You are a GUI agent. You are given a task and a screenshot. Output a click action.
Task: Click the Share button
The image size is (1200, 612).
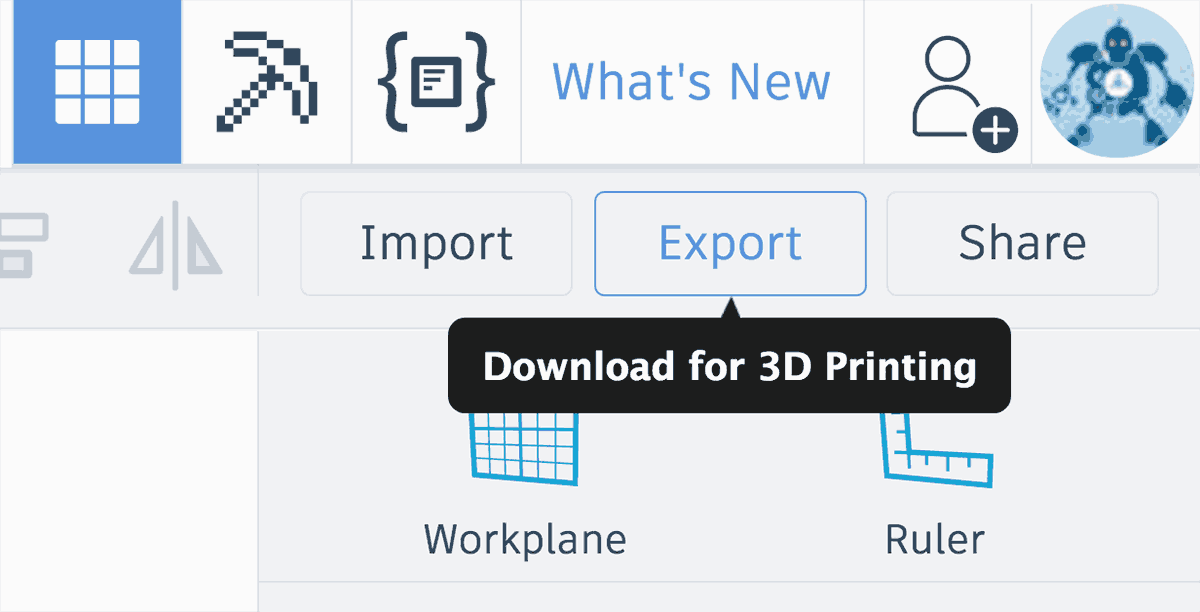tap(1022, 243)
